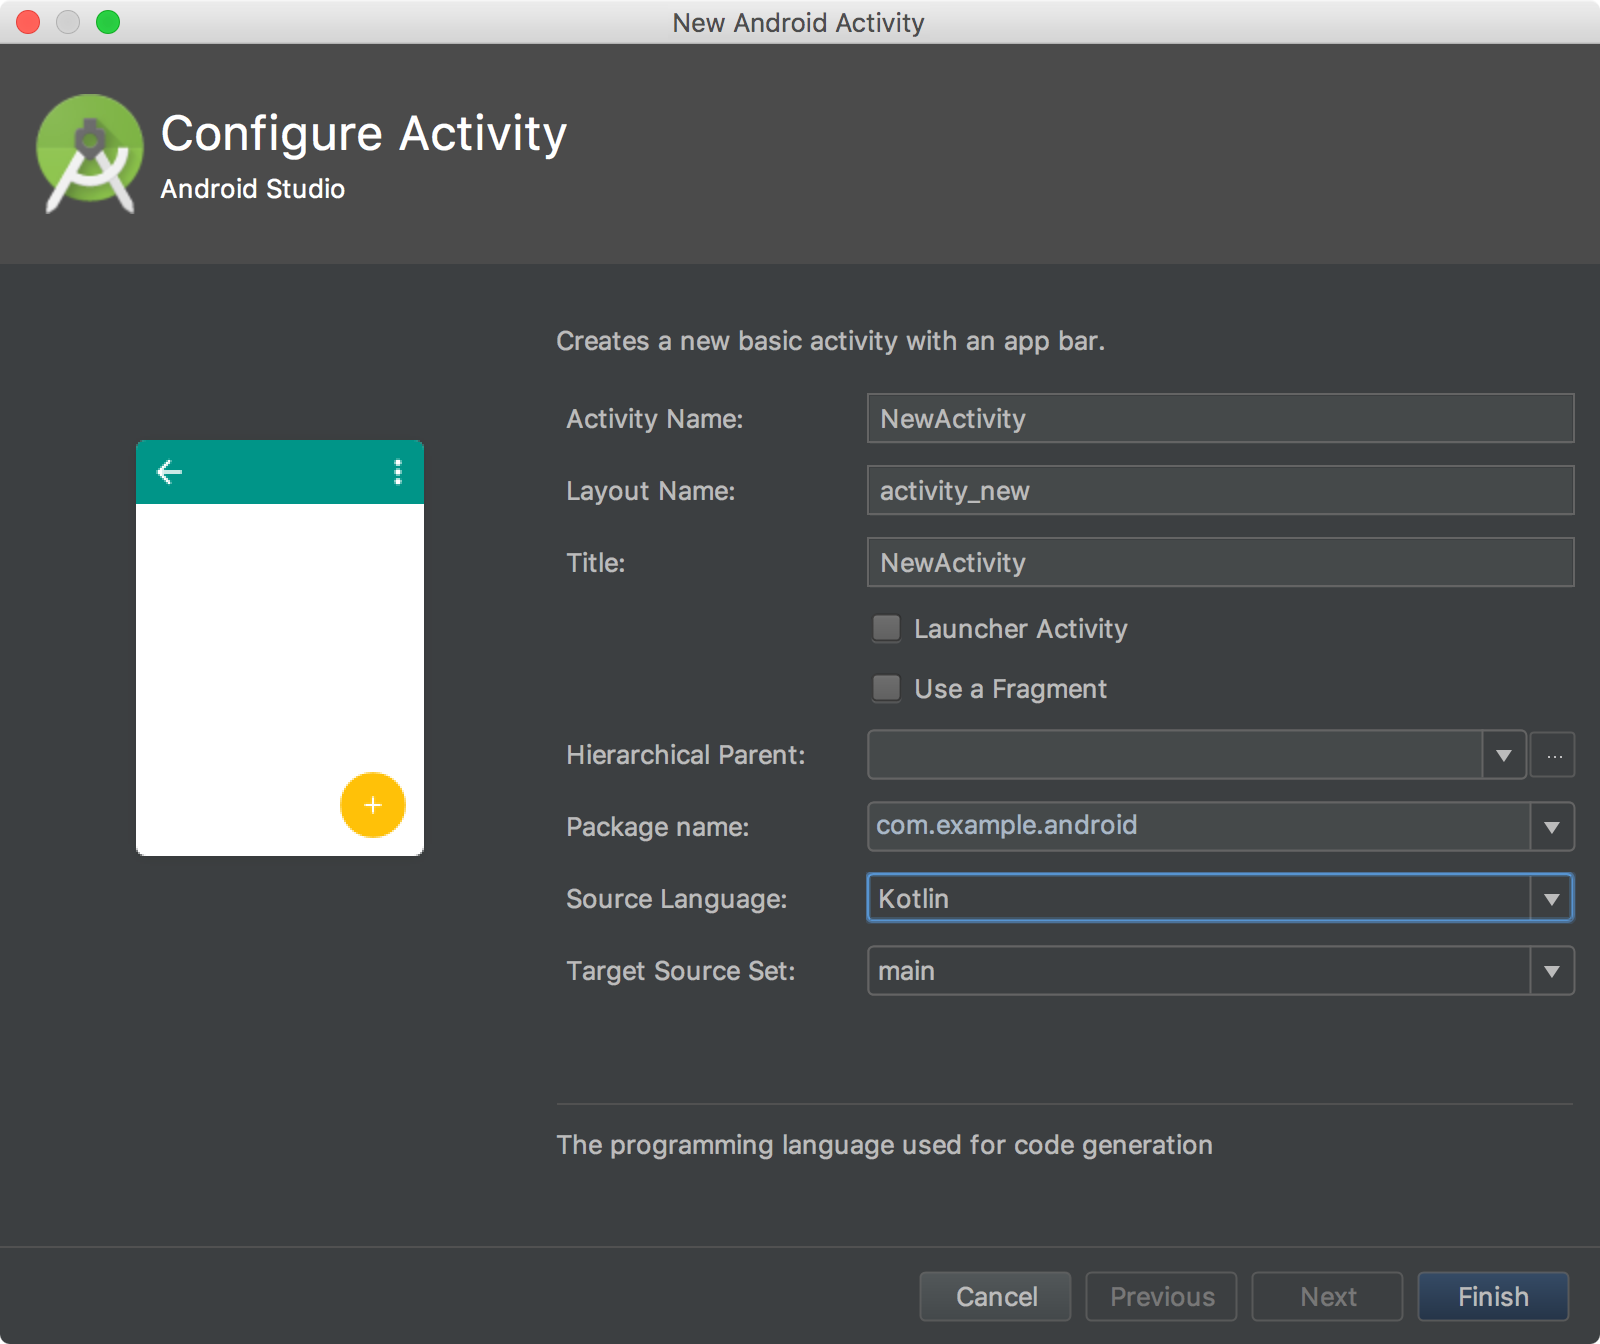Click the back arrow in activity preview

[x=170, y=472]
